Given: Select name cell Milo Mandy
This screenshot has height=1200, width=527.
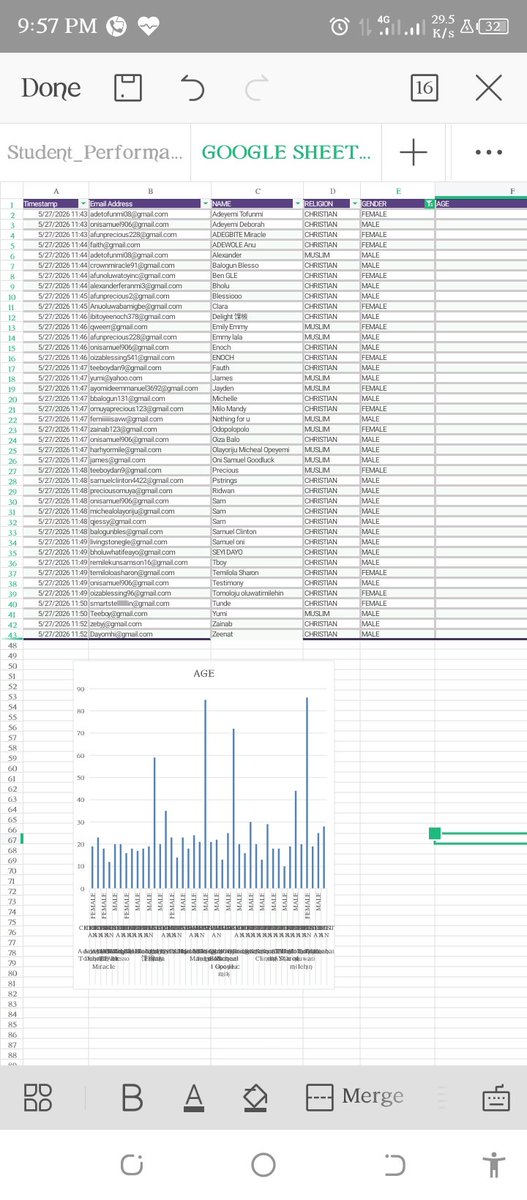Looking at the screenshot, I should (257, 409).
